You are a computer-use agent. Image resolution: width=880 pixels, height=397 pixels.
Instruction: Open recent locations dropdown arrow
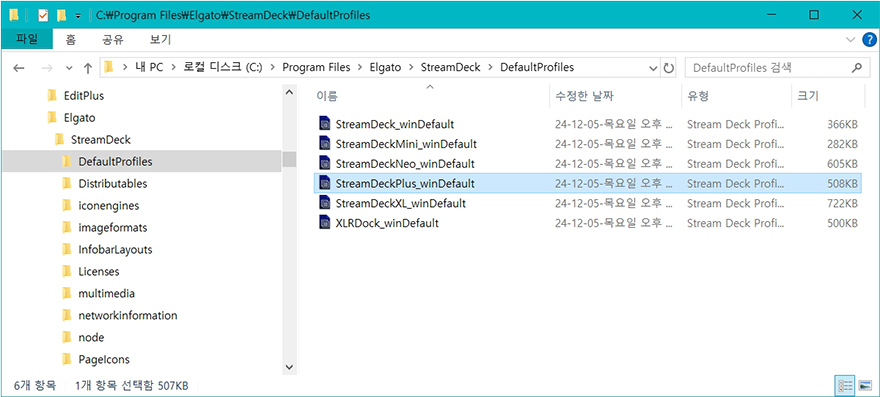[69, 68]
